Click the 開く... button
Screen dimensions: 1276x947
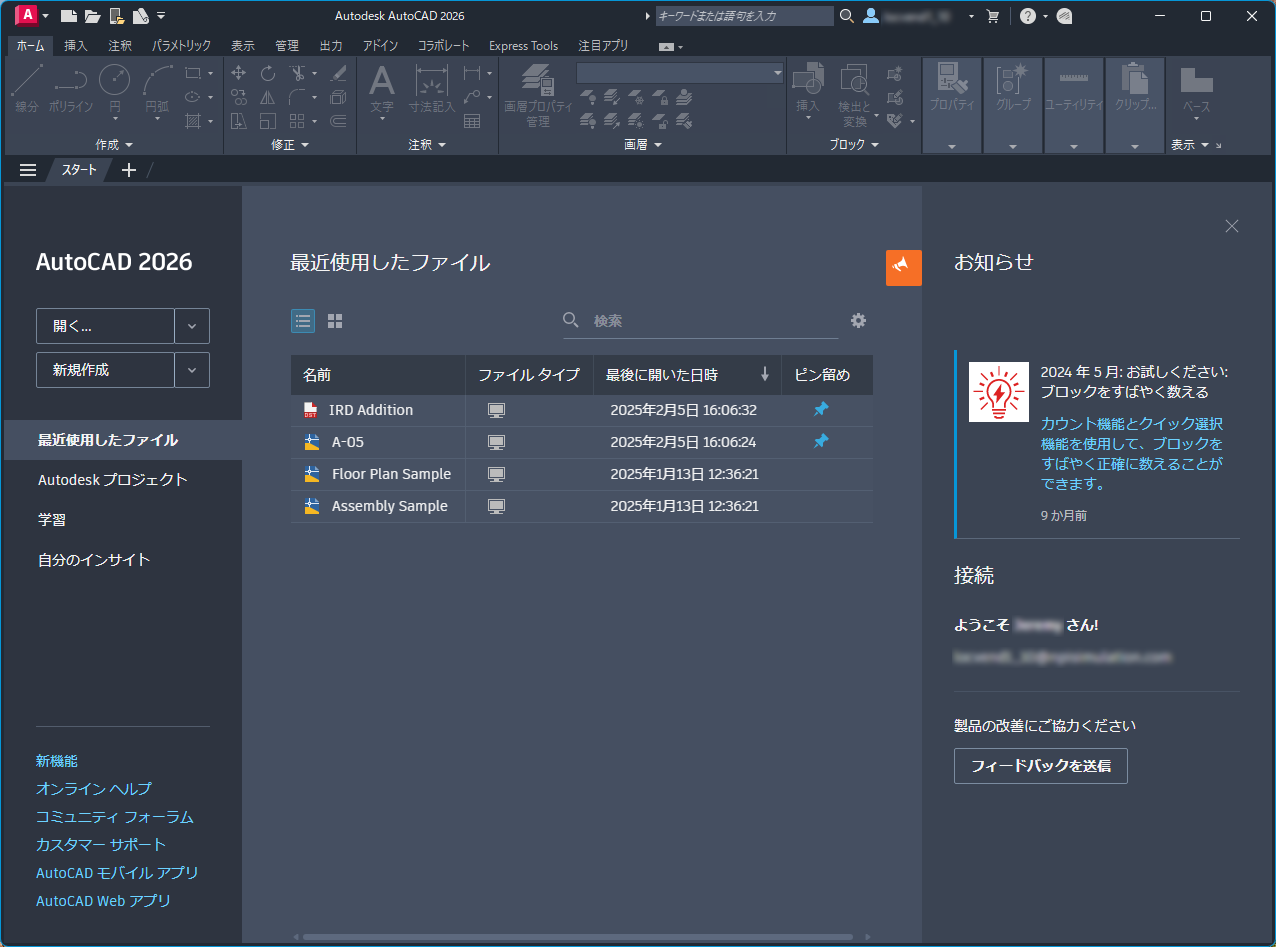(105, 326)
